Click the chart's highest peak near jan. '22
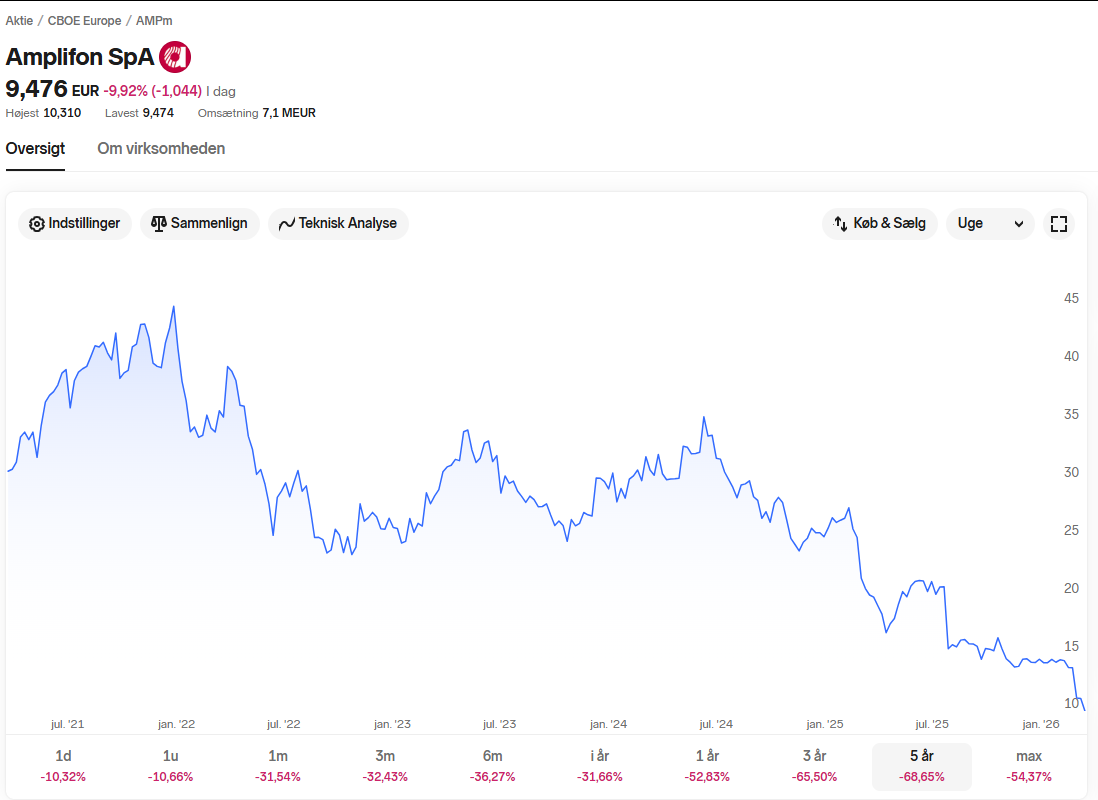This screenshot has width=1098, height=800. pos(174,307)
